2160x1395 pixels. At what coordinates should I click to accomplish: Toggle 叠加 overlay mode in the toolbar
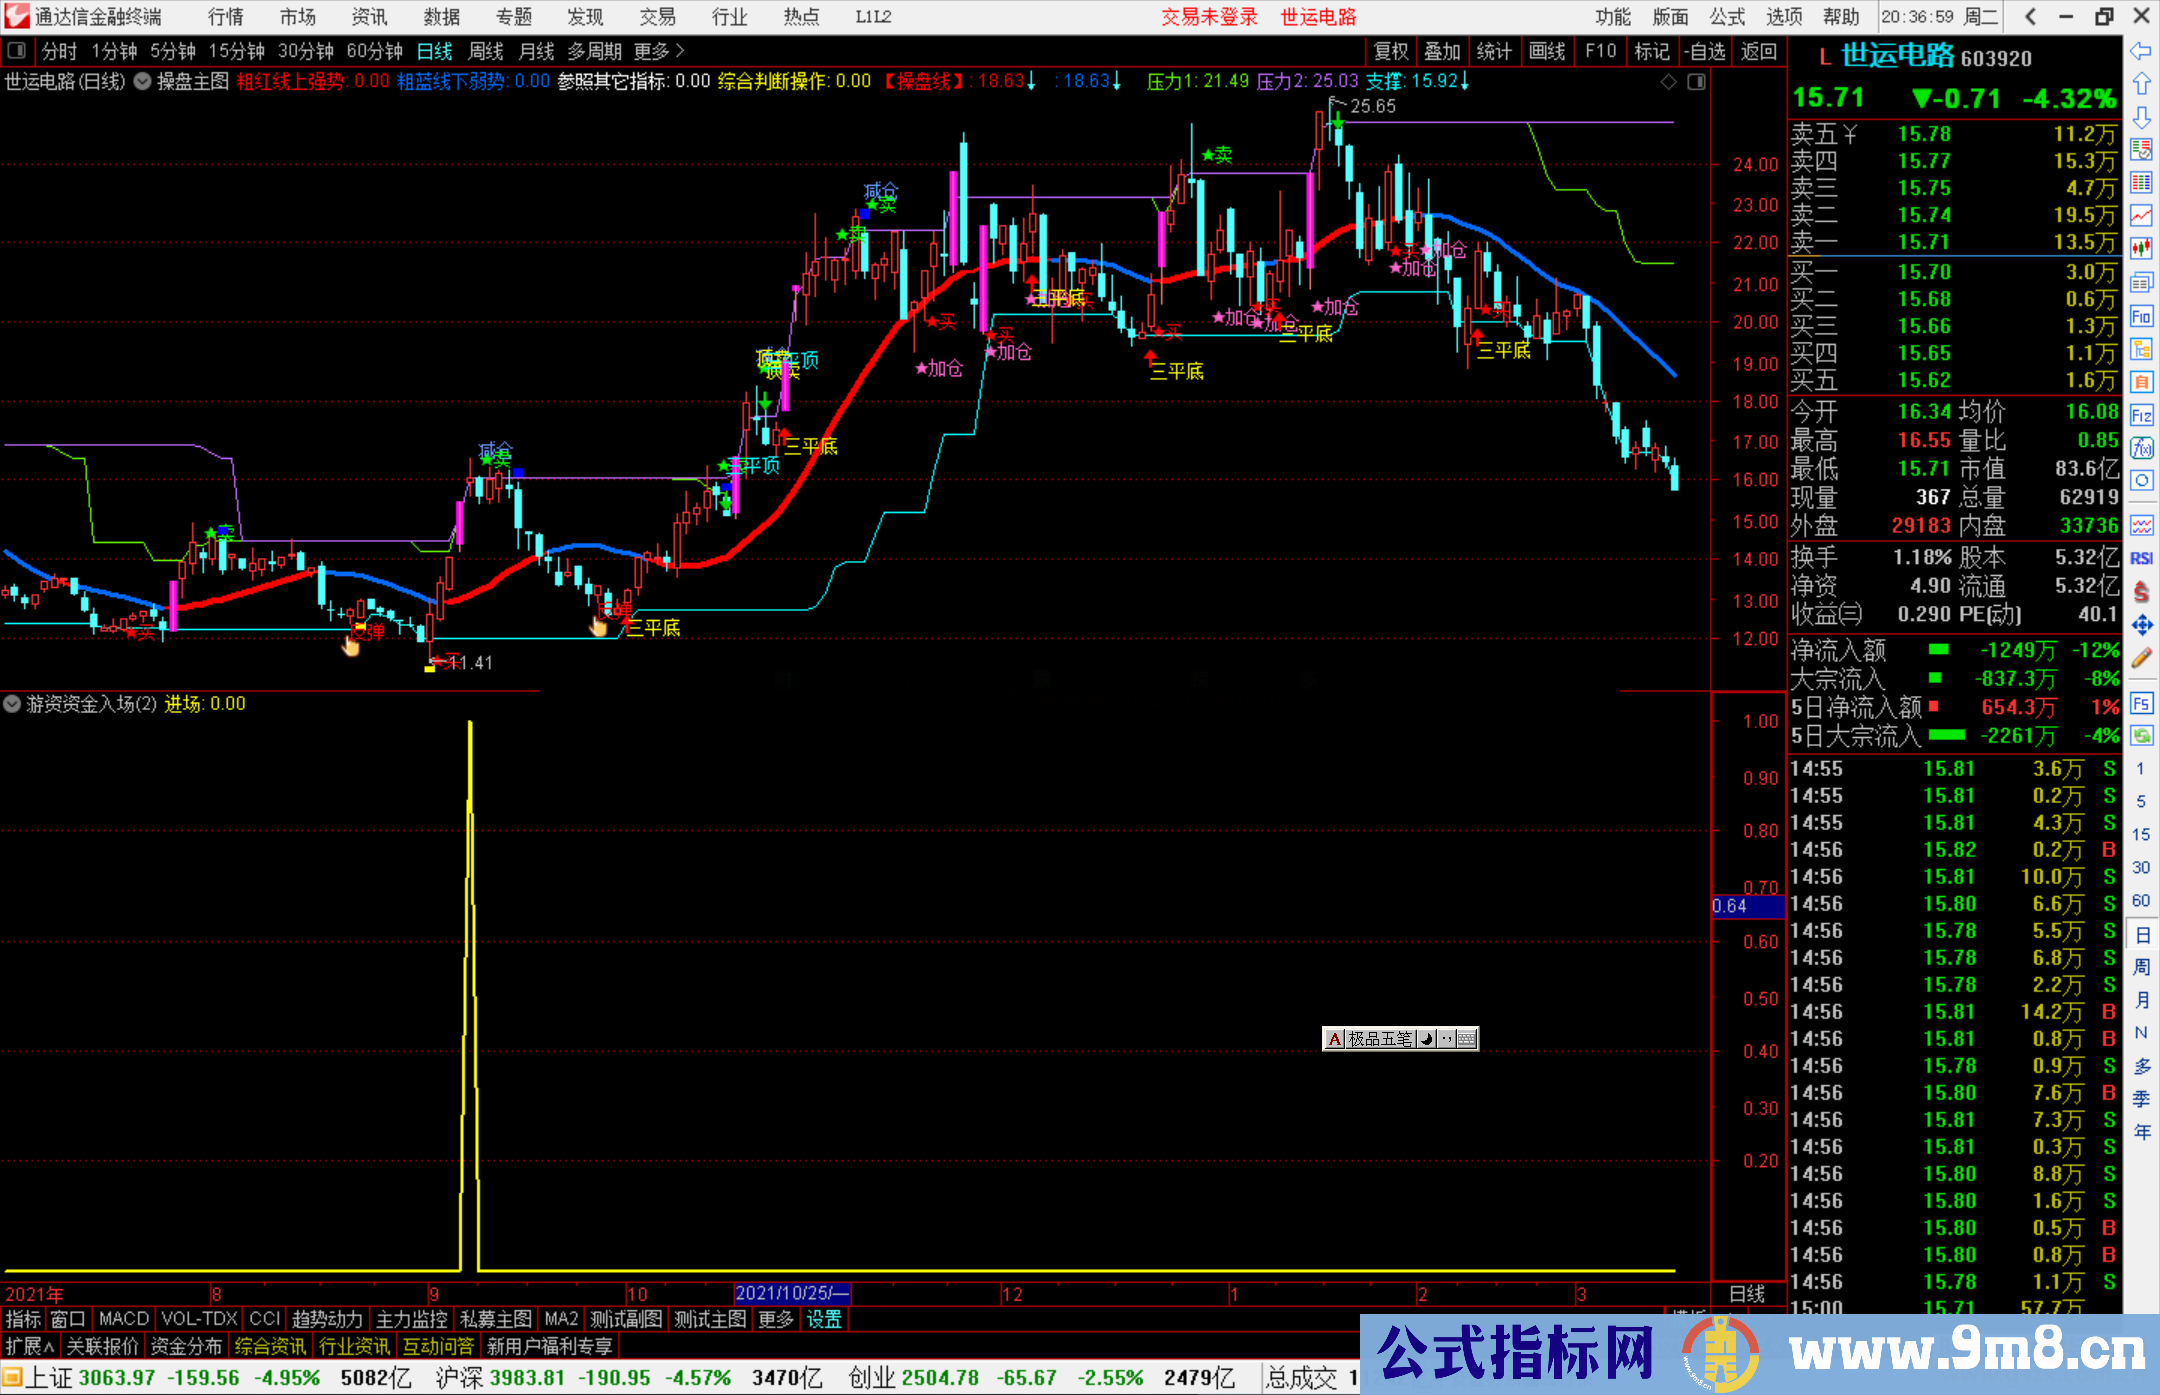(x=1444, y=51)
